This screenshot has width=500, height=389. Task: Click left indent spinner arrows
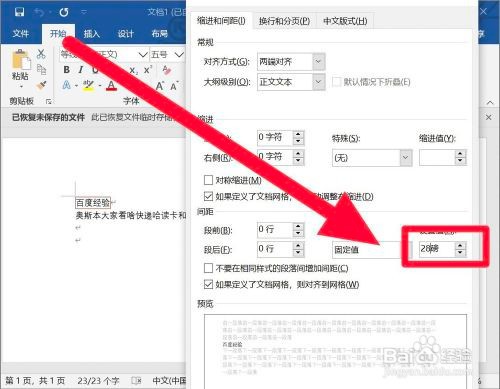tap(298, 137)
